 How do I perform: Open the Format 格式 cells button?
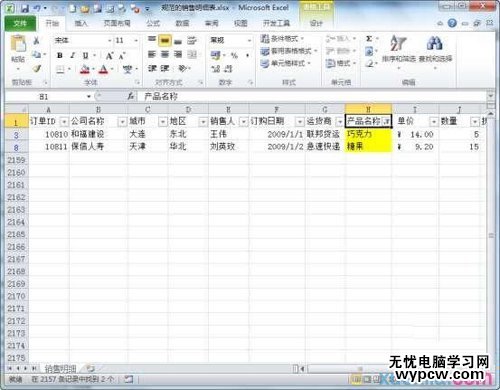[x=341, y=63]
